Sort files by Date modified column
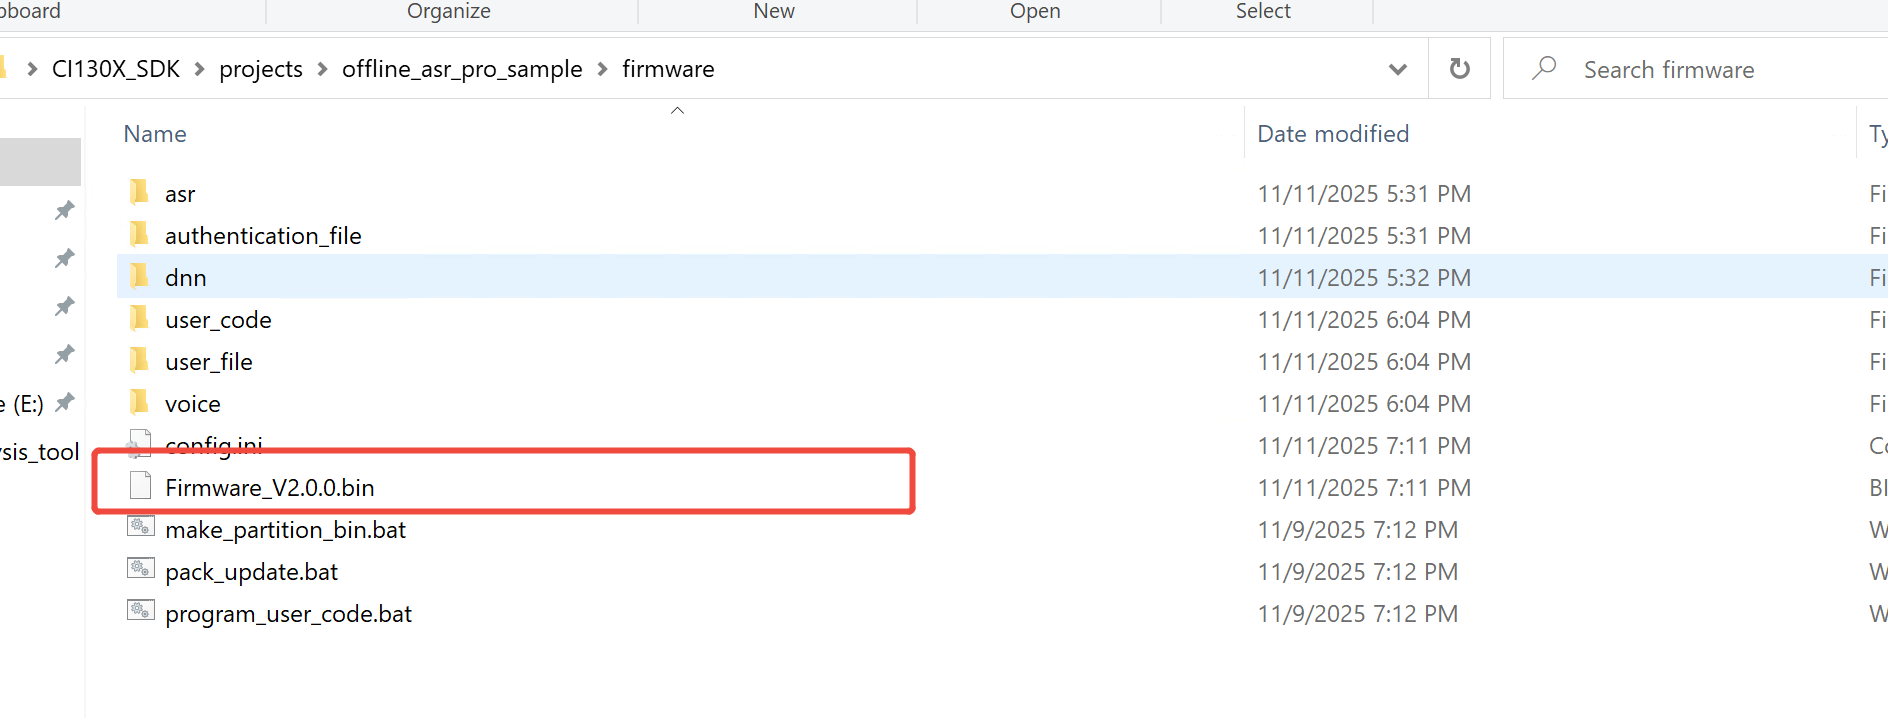1888x718 pixels. coord(1332,134)
